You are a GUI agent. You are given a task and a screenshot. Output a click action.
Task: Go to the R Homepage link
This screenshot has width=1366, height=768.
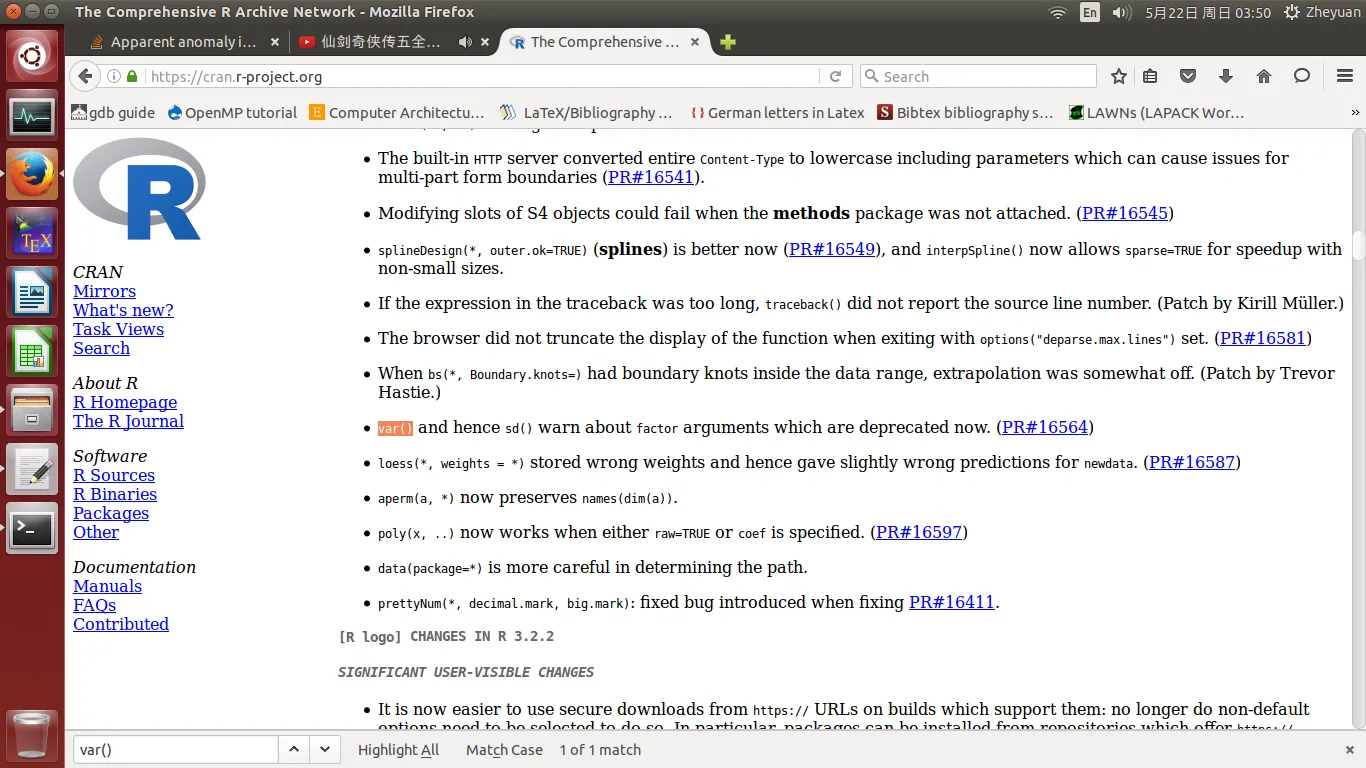(x=125, y=402)
